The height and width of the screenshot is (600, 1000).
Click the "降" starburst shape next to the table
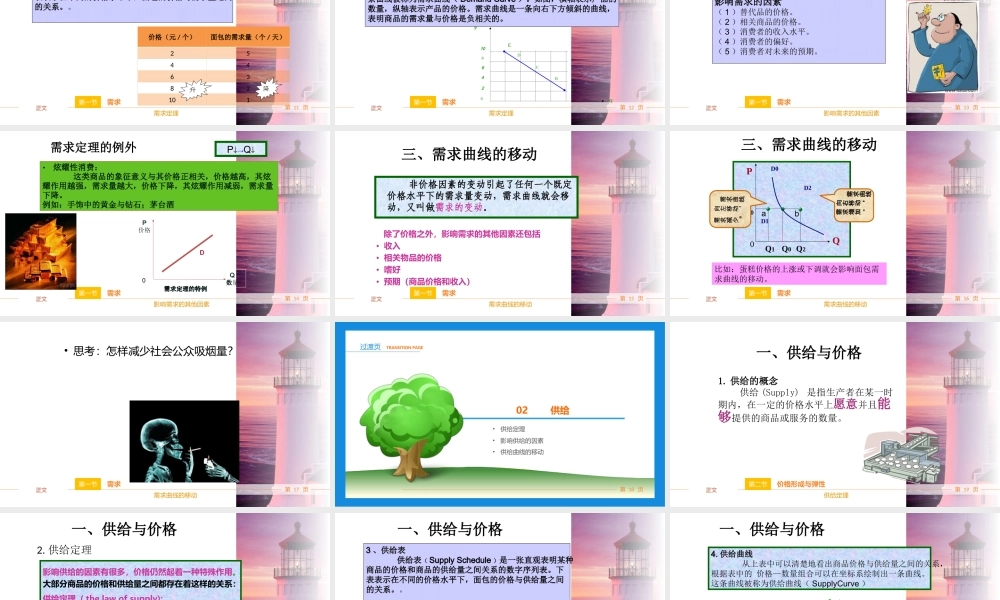(x=266, y=88)
